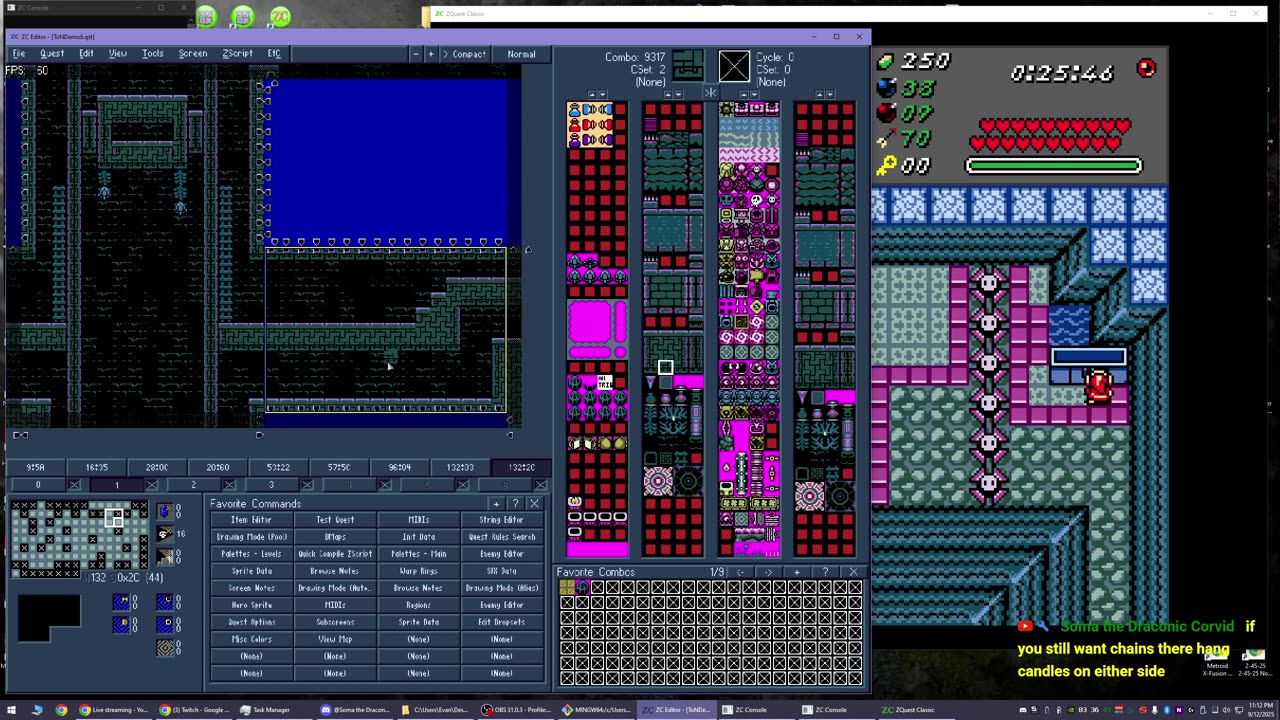Image resolution: width=1280 pixels, height=720 pixels.
Task: Click the stairs warp icon beside minimap
Action: point(166,558)
